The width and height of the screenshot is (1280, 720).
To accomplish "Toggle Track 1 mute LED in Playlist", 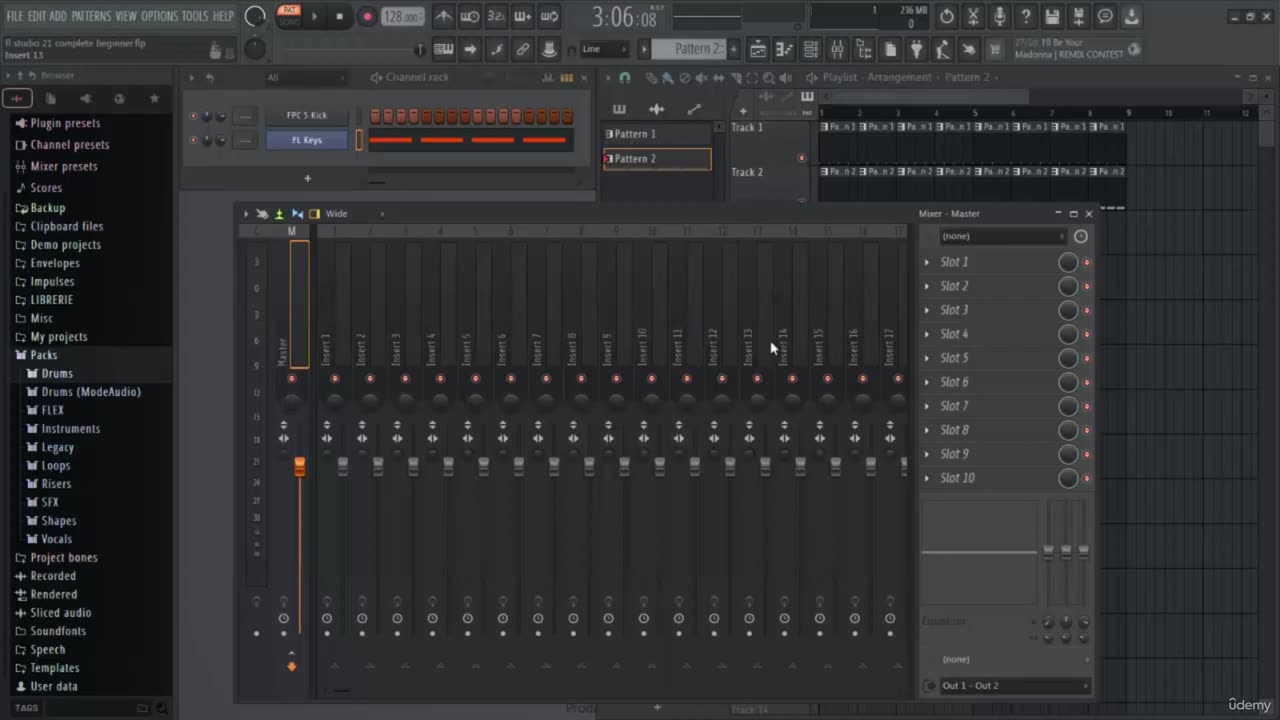I will pyautogui.click(x=801, y=158).
